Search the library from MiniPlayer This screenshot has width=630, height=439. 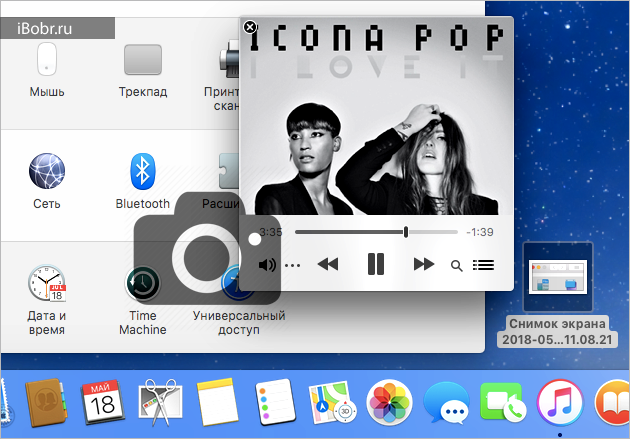click(456, 265)
